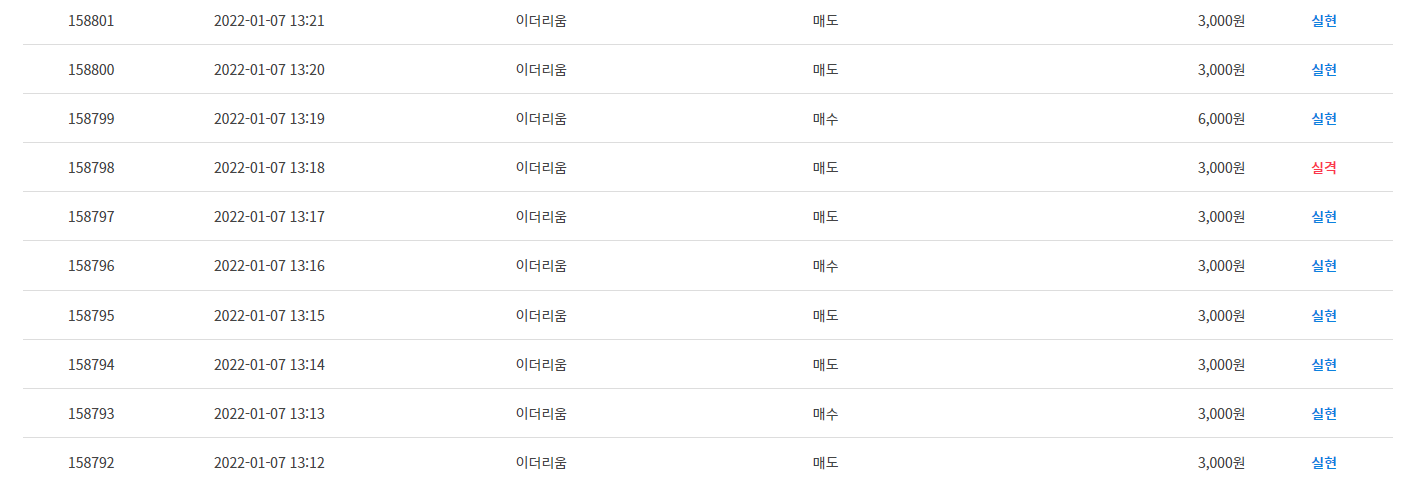Click the order number 158798
1405x483 pixels.
click(91, 168)
